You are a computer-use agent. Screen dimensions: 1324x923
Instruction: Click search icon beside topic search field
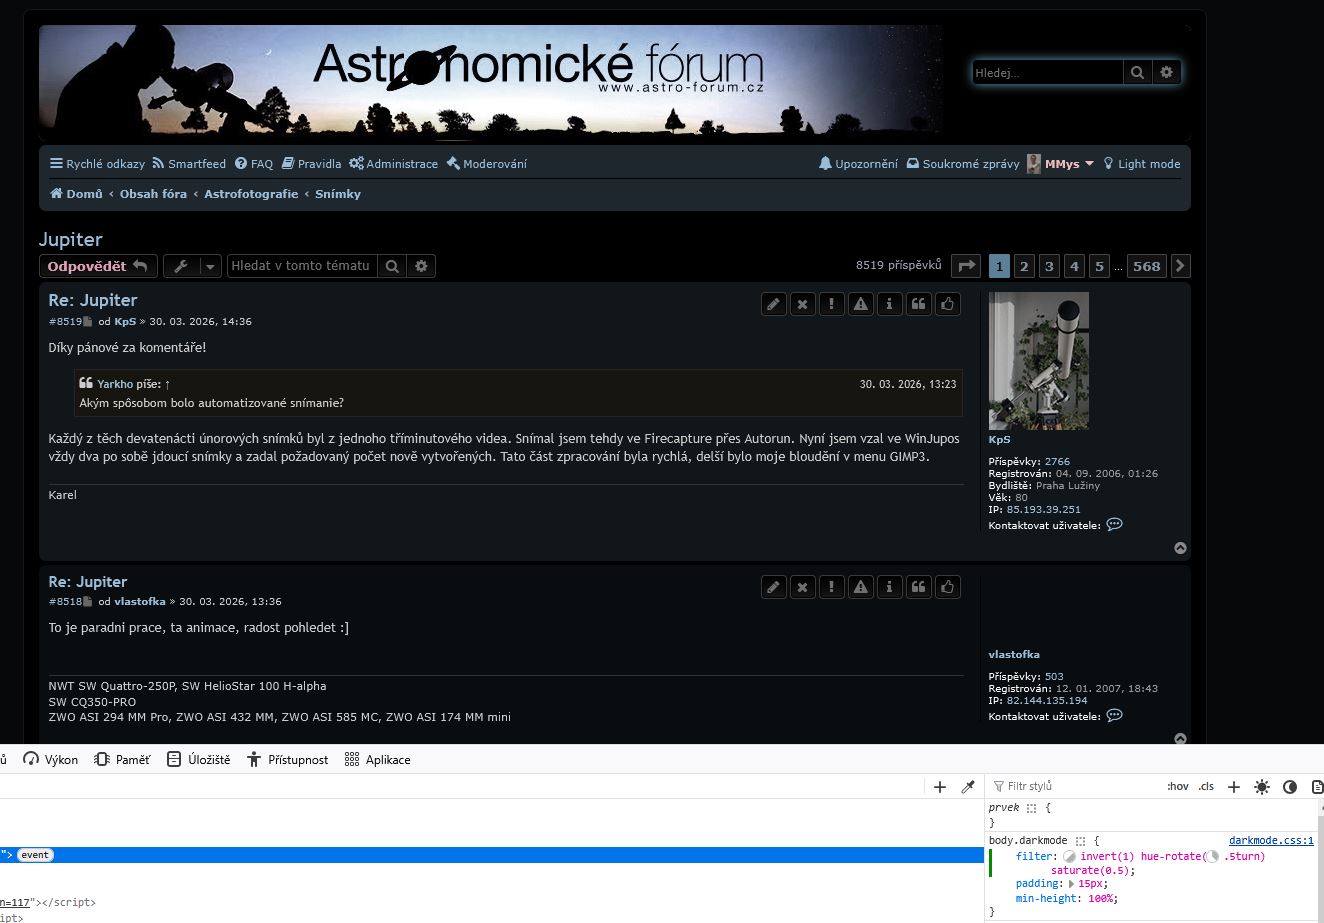pyautogui.click(x=393, y=266)
